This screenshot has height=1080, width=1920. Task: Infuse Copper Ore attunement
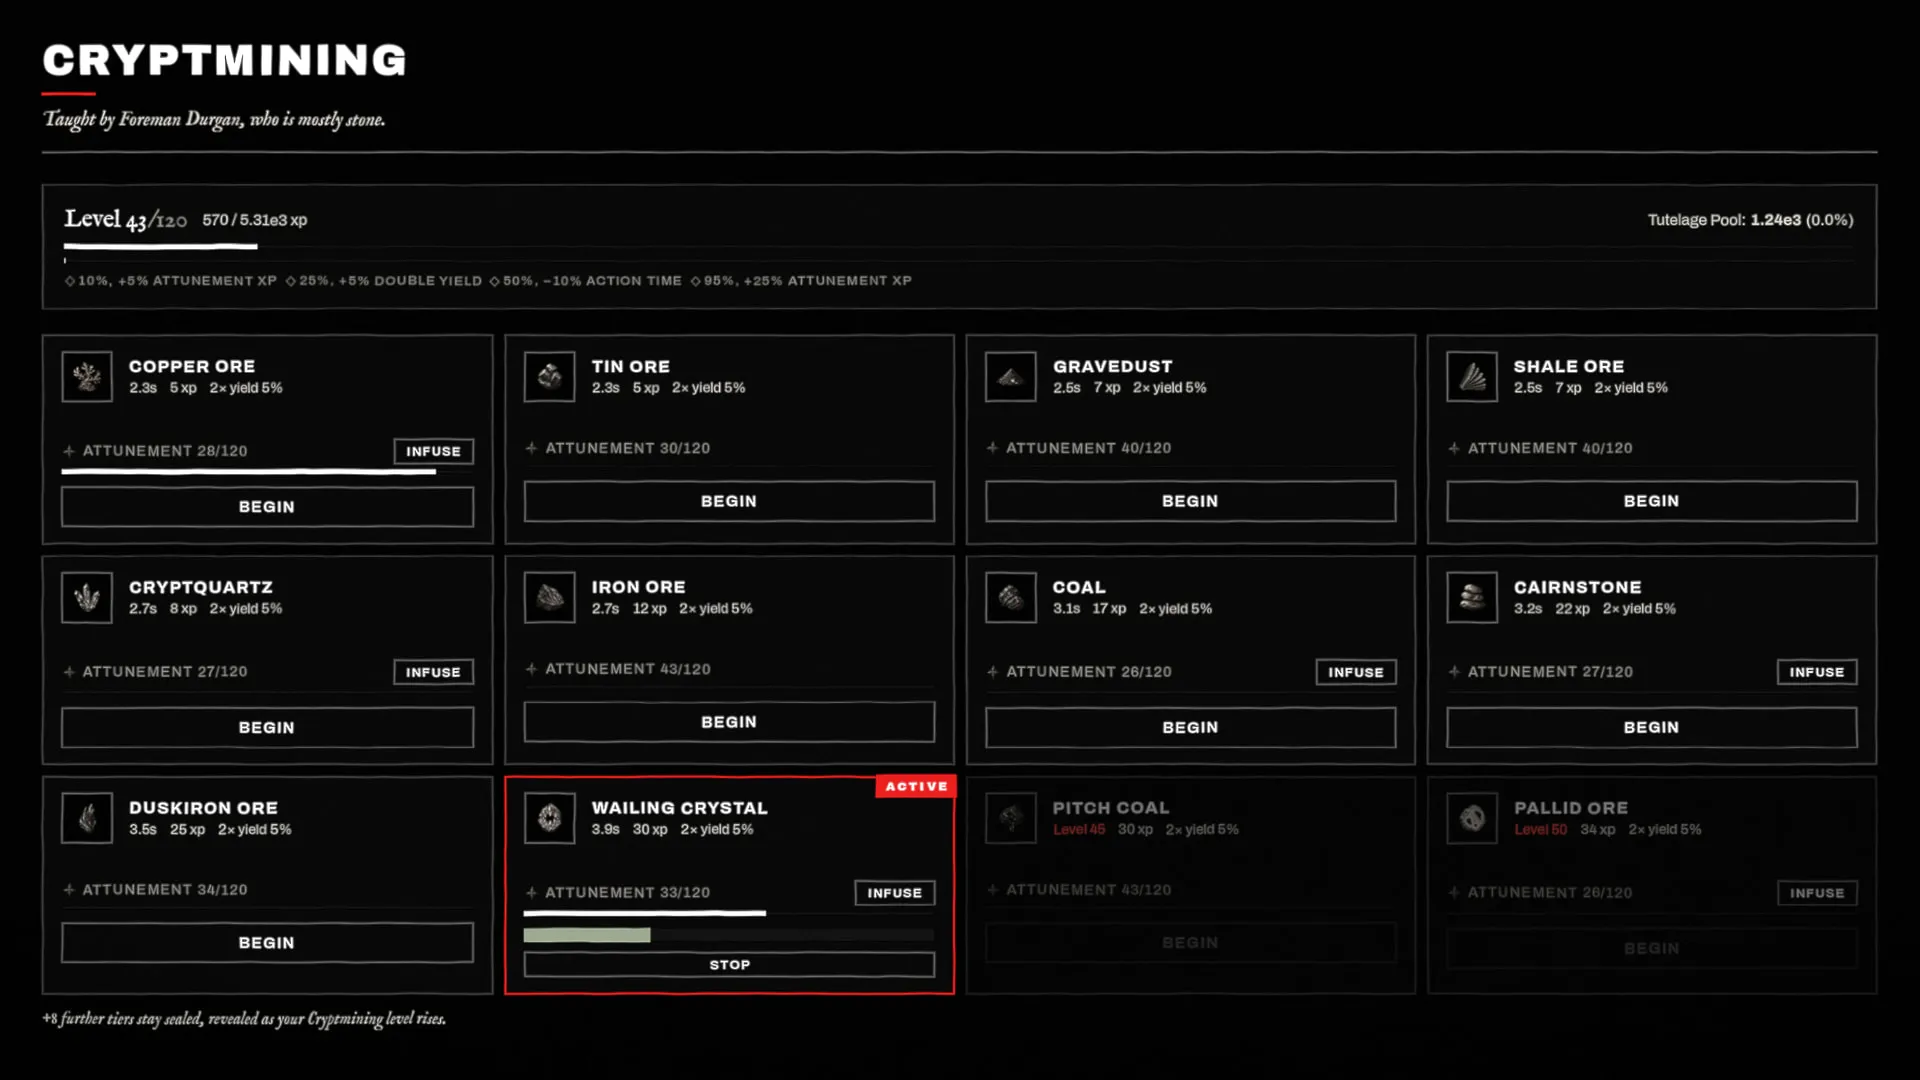(x=433, y=451)
